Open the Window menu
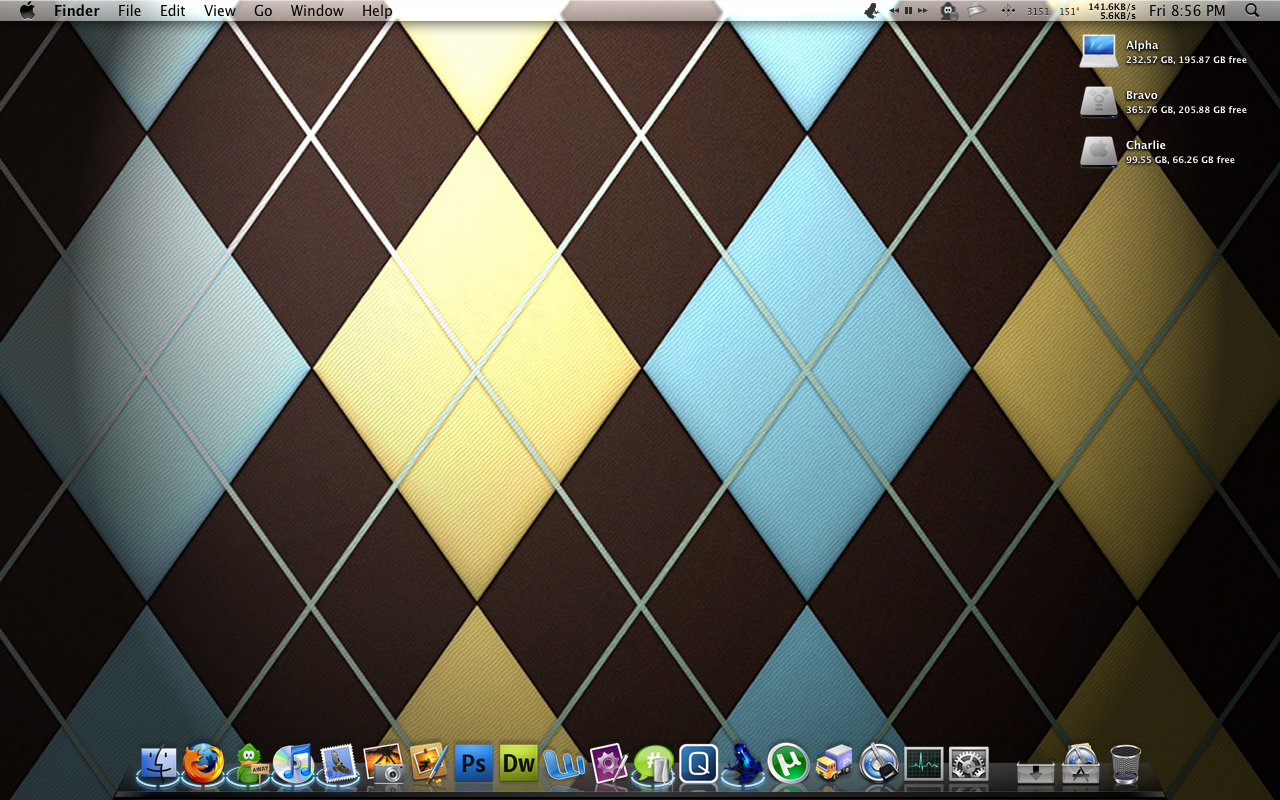Viewport: 1280px width, 800px height. tap(317, 11)
